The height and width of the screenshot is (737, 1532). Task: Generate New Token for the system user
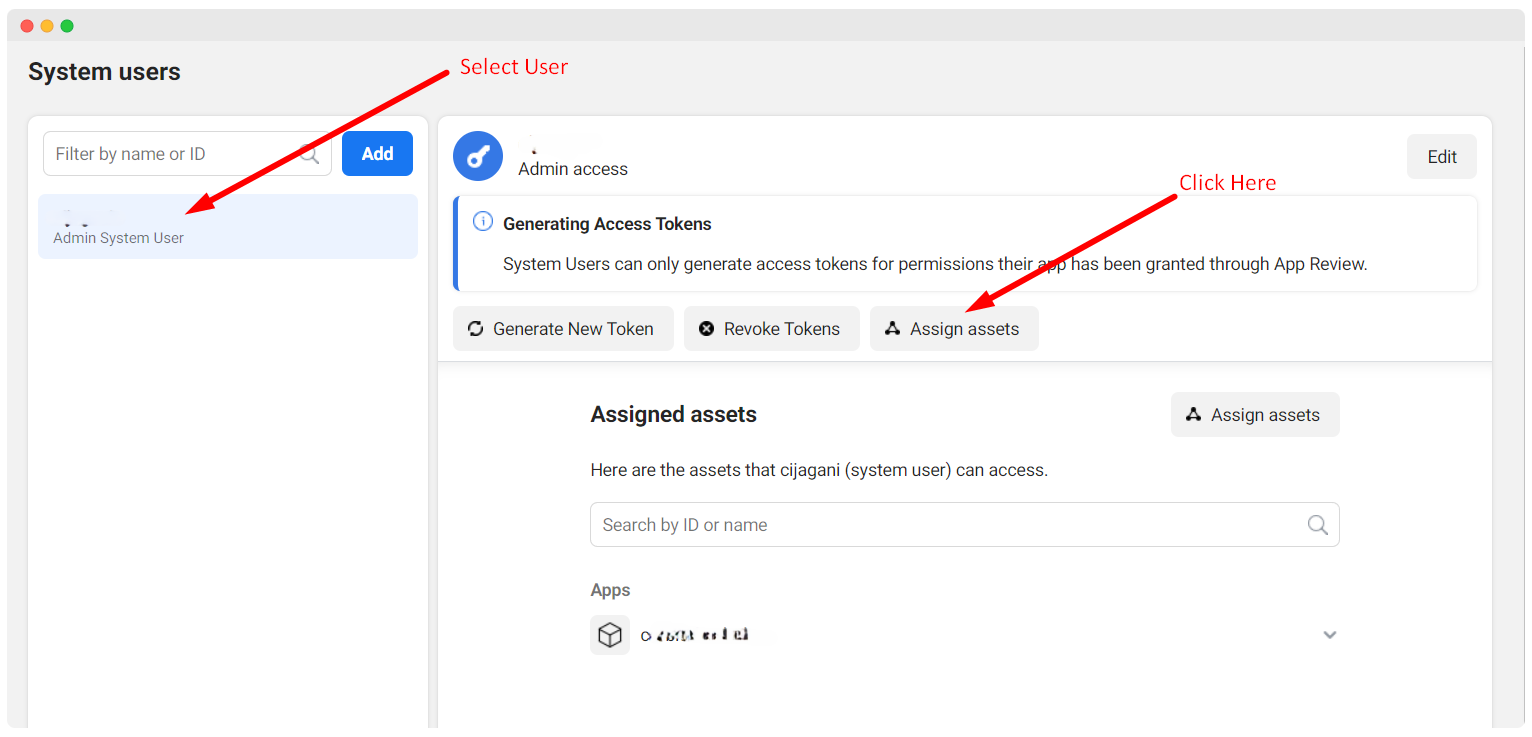point(562,329)
